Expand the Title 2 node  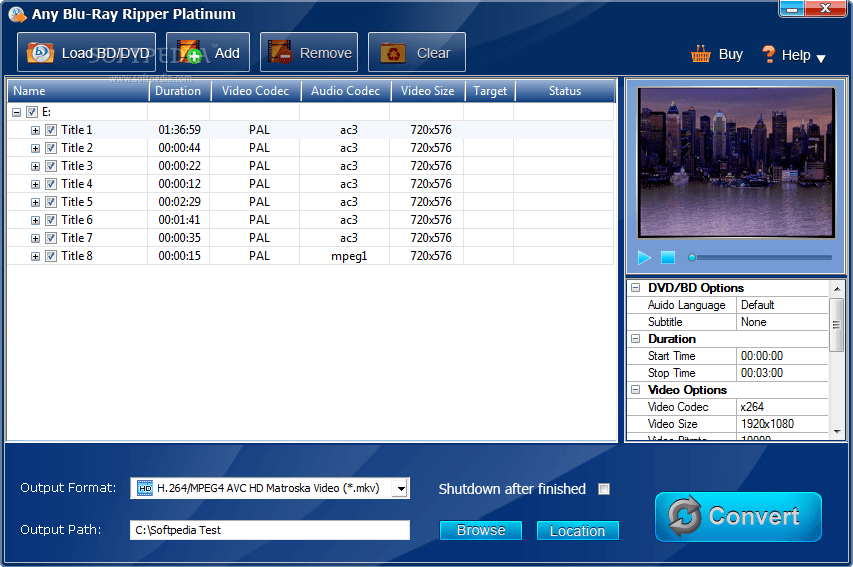coord(35,149)
